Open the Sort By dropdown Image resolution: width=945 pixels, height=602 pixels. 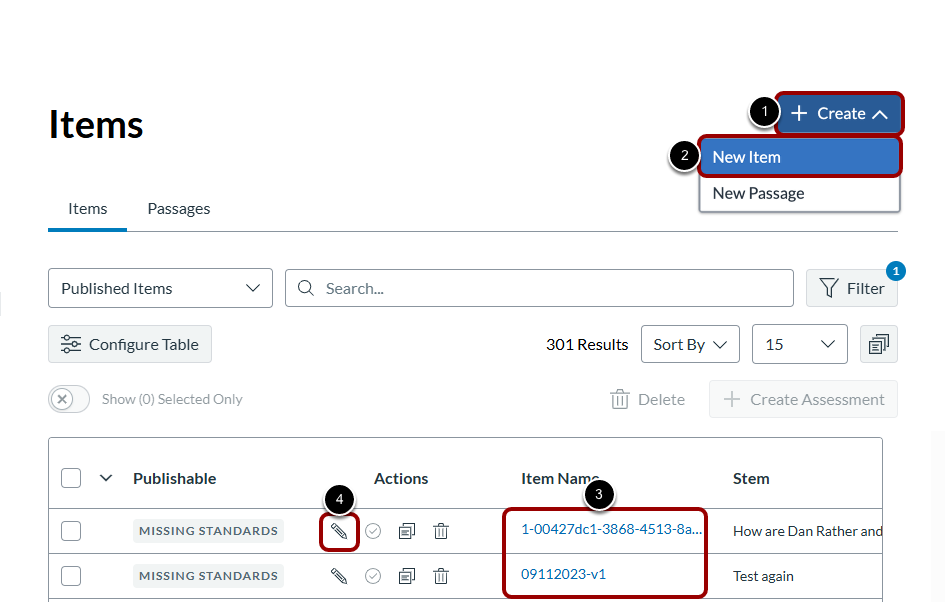point(690,344)
